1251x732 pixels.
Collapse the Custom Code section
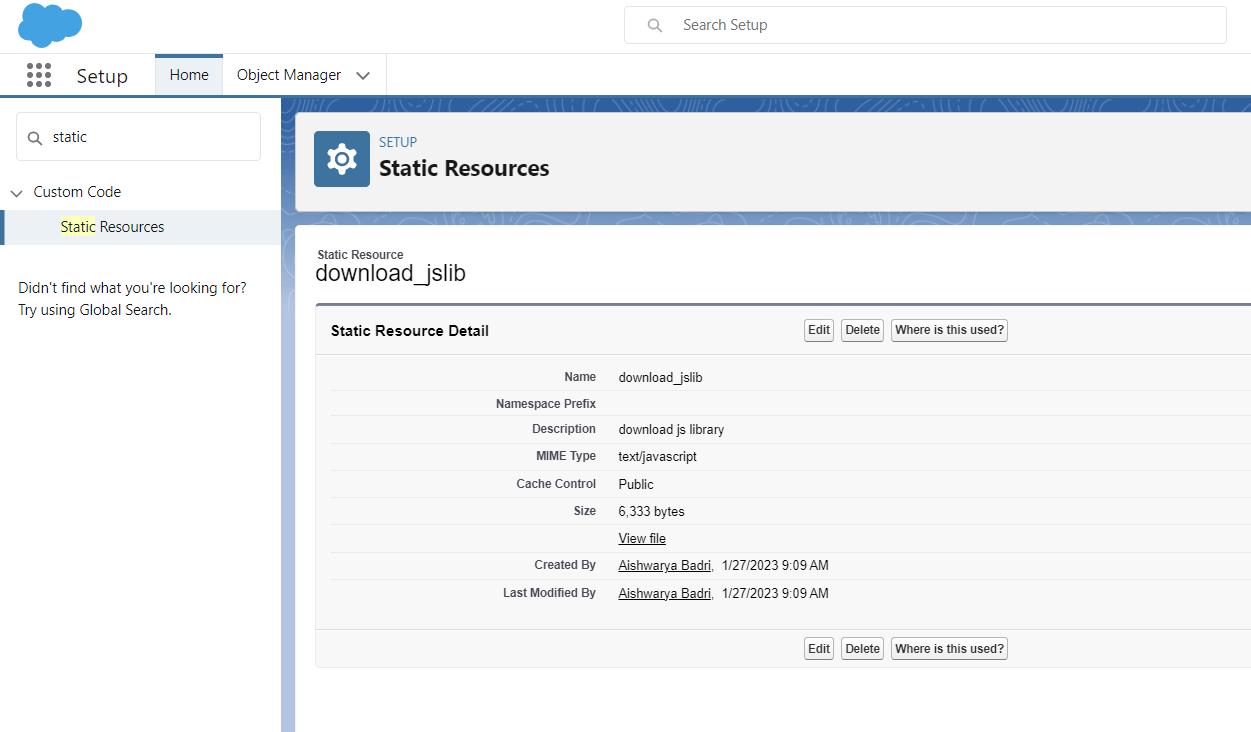click(16, 191)
